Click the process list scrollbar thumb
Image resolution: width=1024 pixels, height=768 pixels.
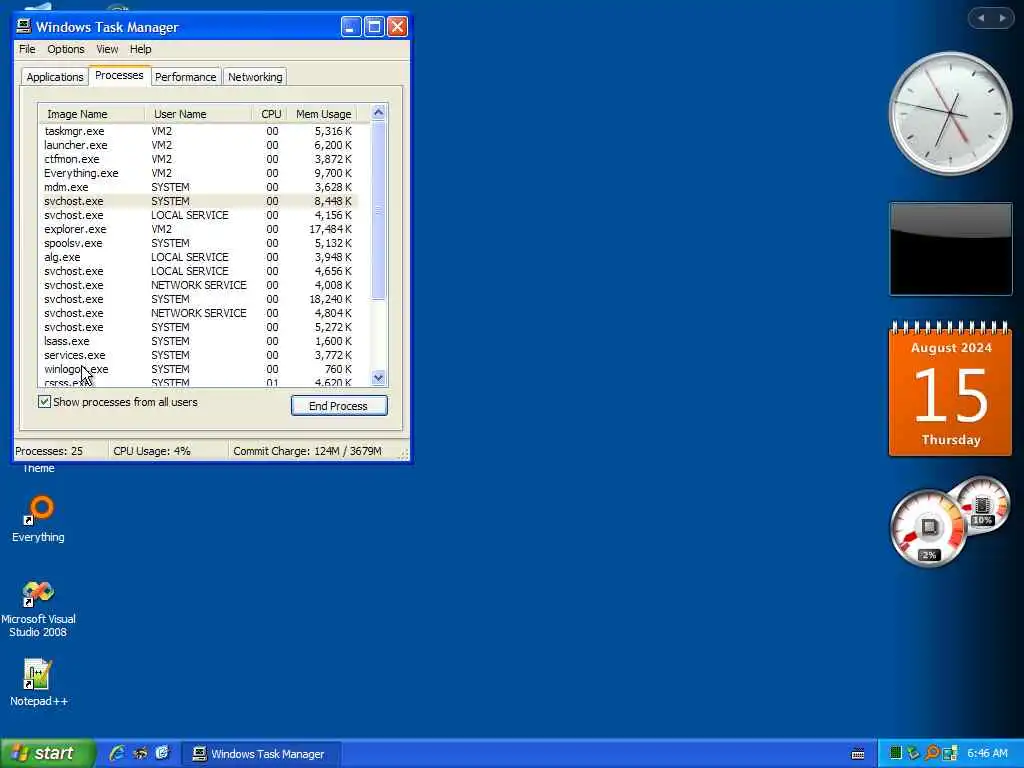click(378, 210)
